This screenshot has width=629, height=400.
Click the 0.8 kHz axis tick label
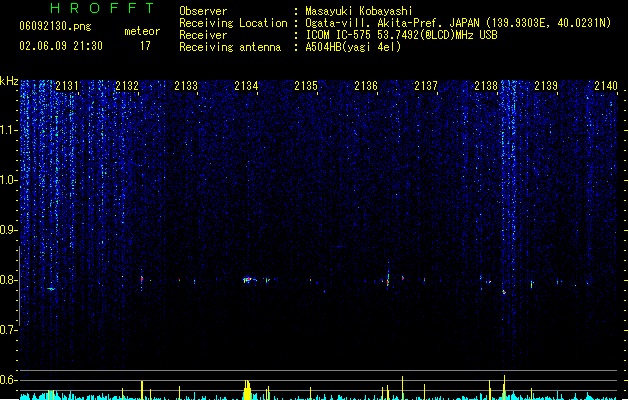8,280
